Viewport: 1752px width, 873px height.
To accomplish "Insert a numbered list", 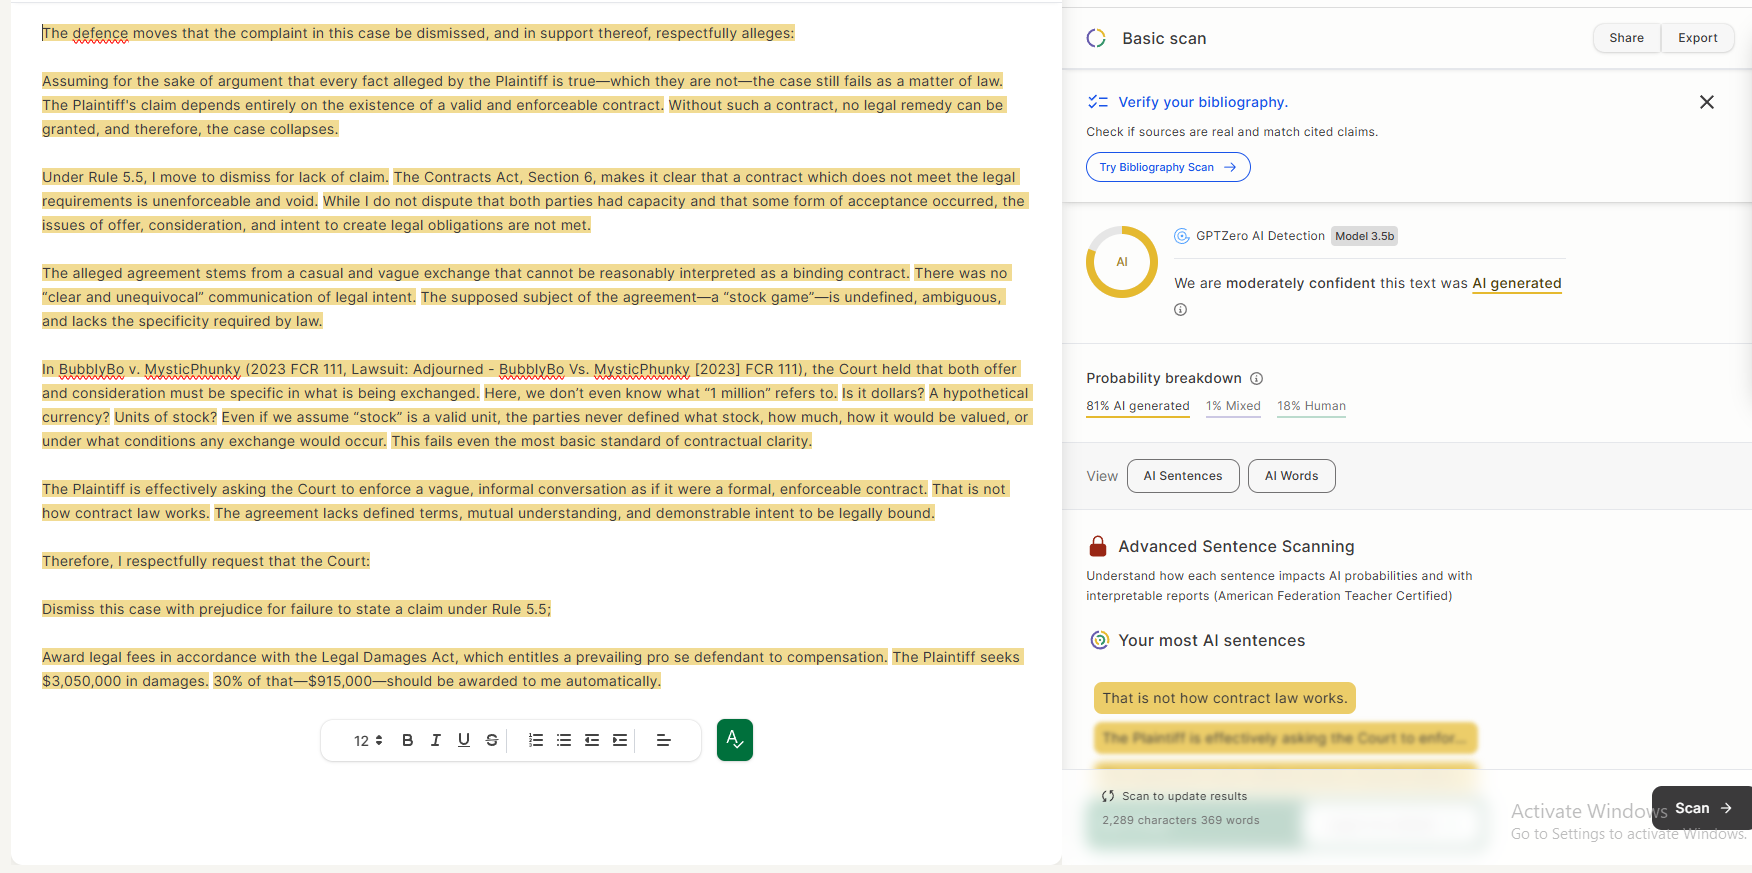I will (x=536, y=740).
